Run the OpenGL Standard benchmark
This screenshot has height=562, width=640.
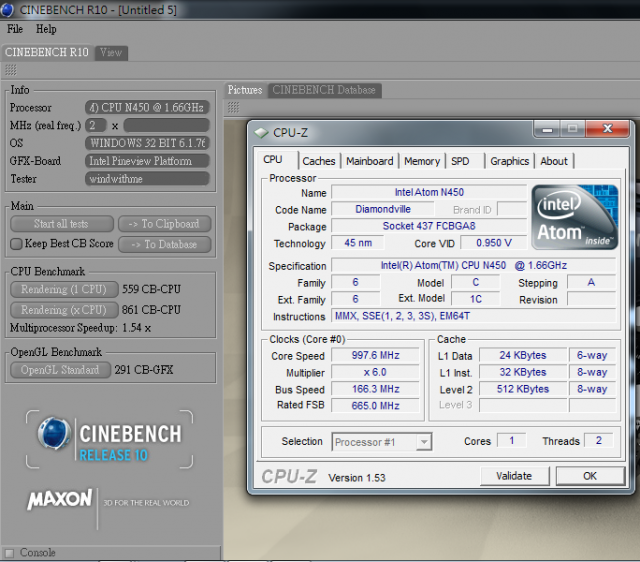tap(60, 370)
